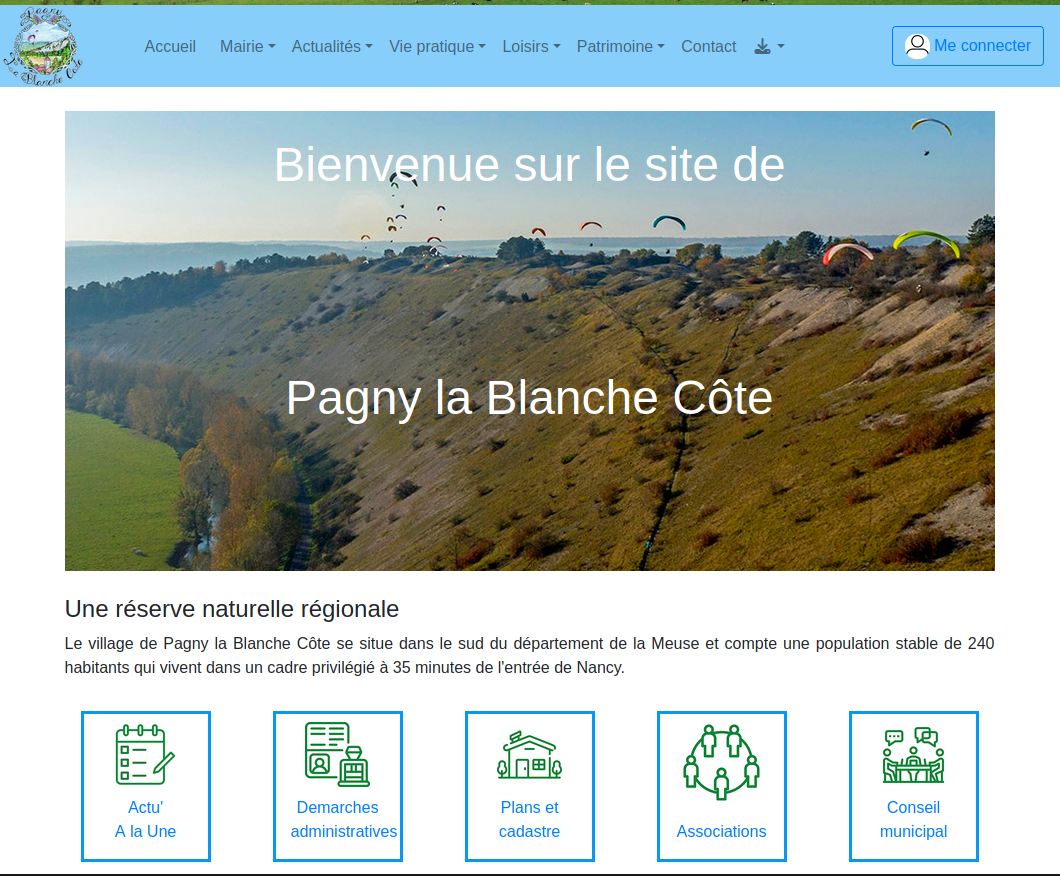Go to the Accueil page
This screenshot has height=876, width=1060.
[x=170, y=46]
